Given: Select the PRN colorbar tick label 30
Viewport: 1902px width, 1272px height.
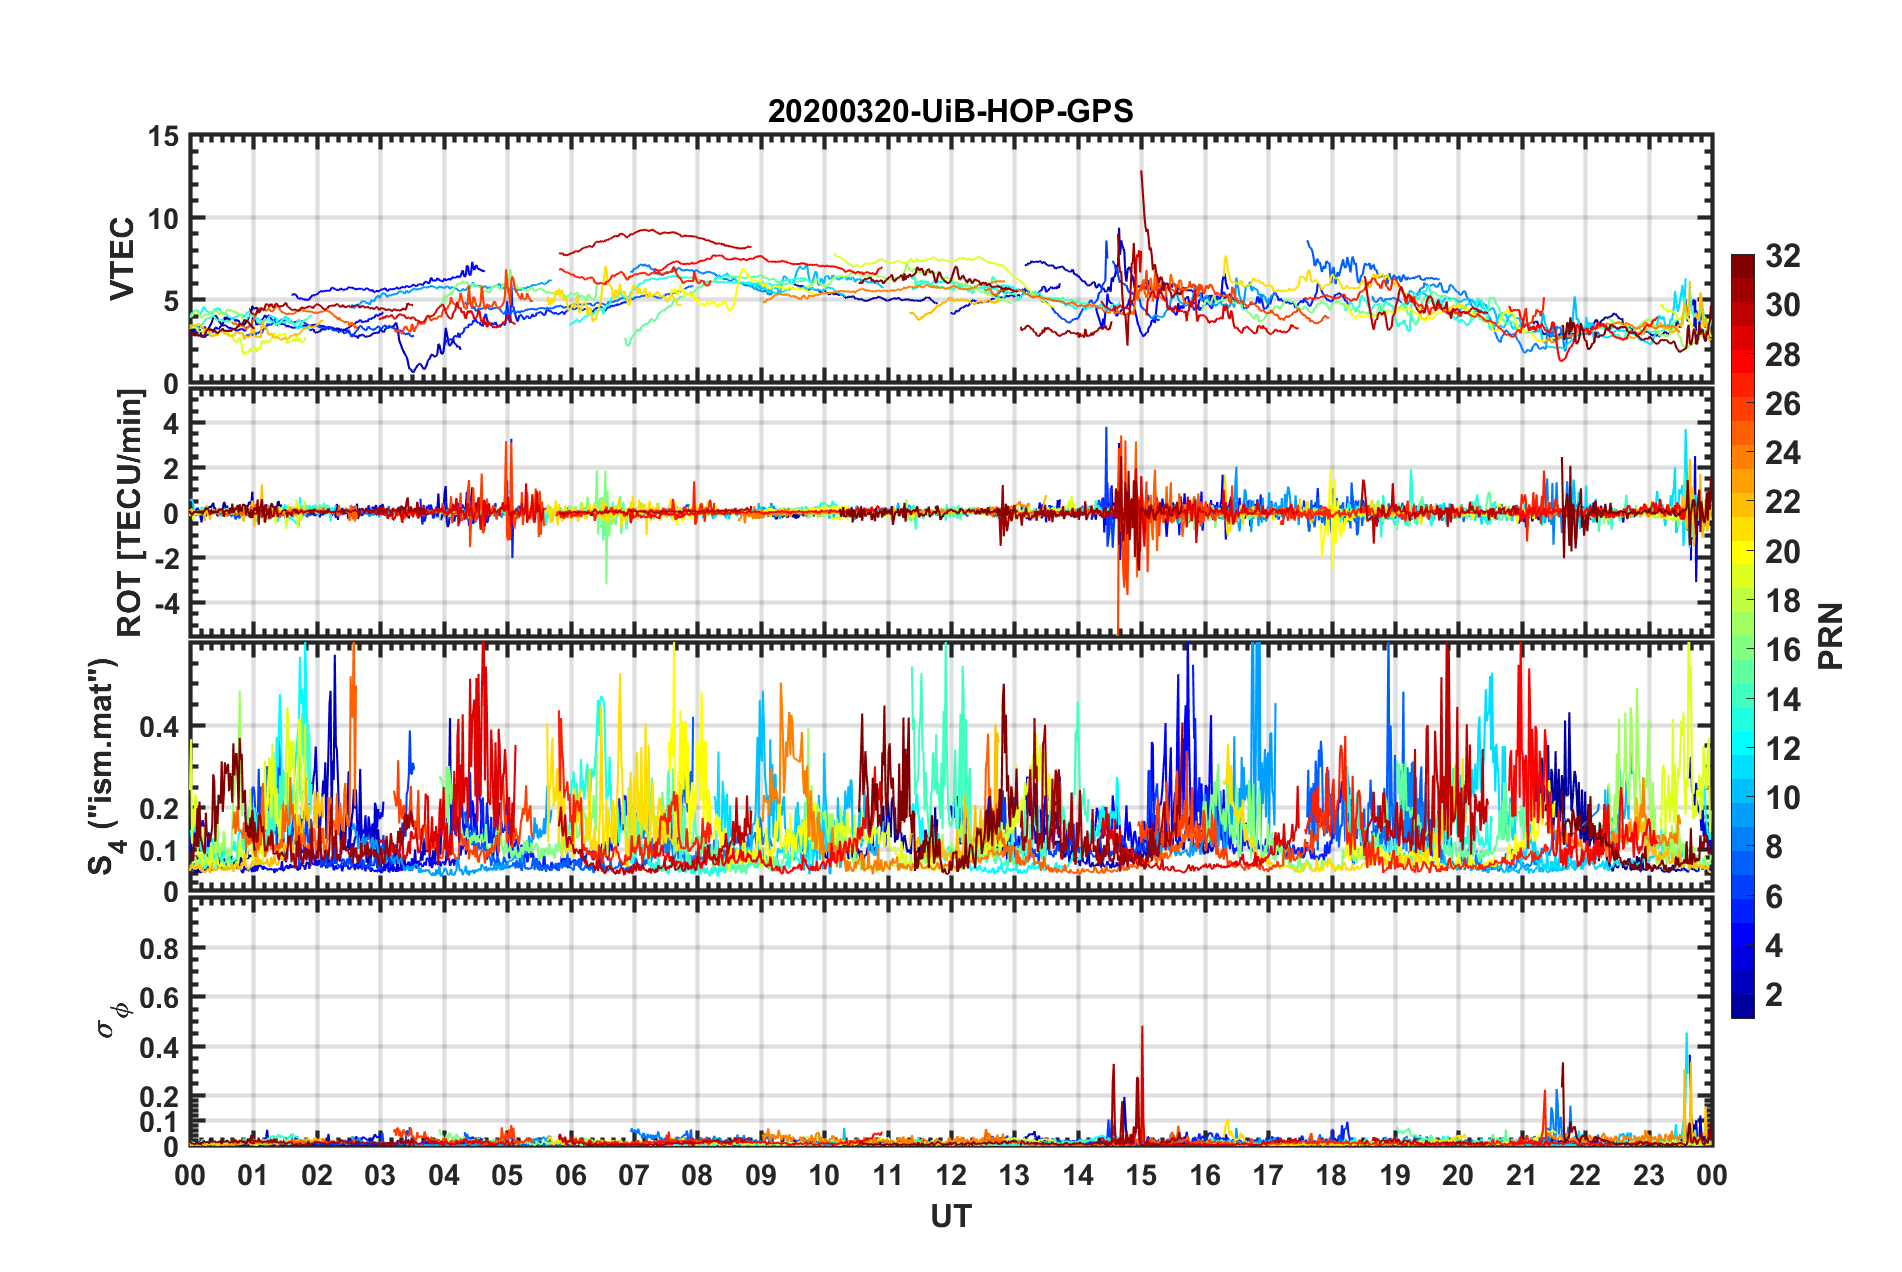Looking at the screenshot, I should 1782,305.
